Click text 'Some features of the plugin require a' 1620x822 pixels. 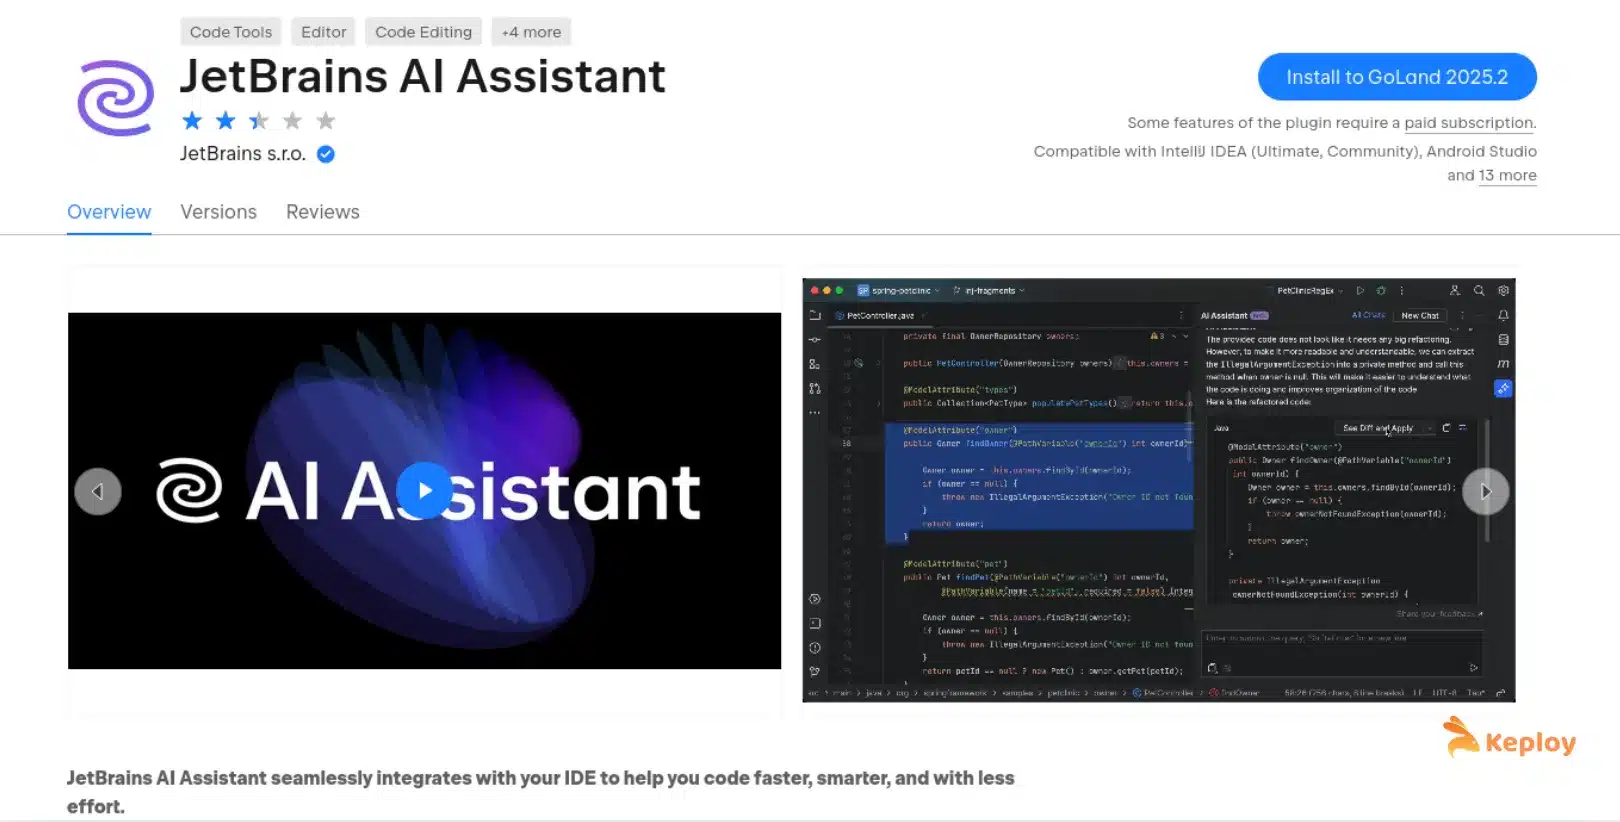click(1263, 123)
